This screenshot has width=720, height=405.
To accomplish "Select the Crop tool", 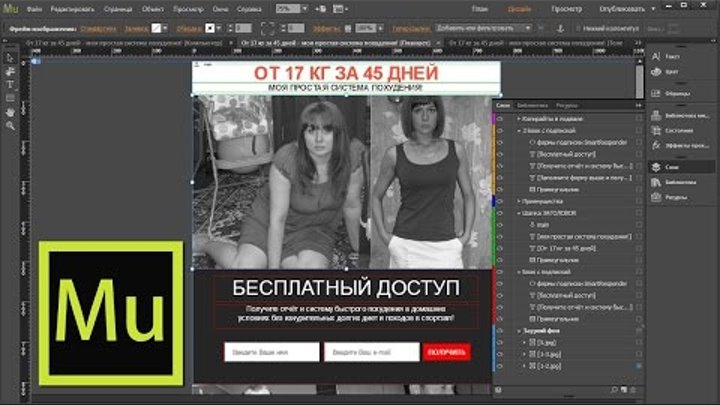I will [x=10, y=72].
